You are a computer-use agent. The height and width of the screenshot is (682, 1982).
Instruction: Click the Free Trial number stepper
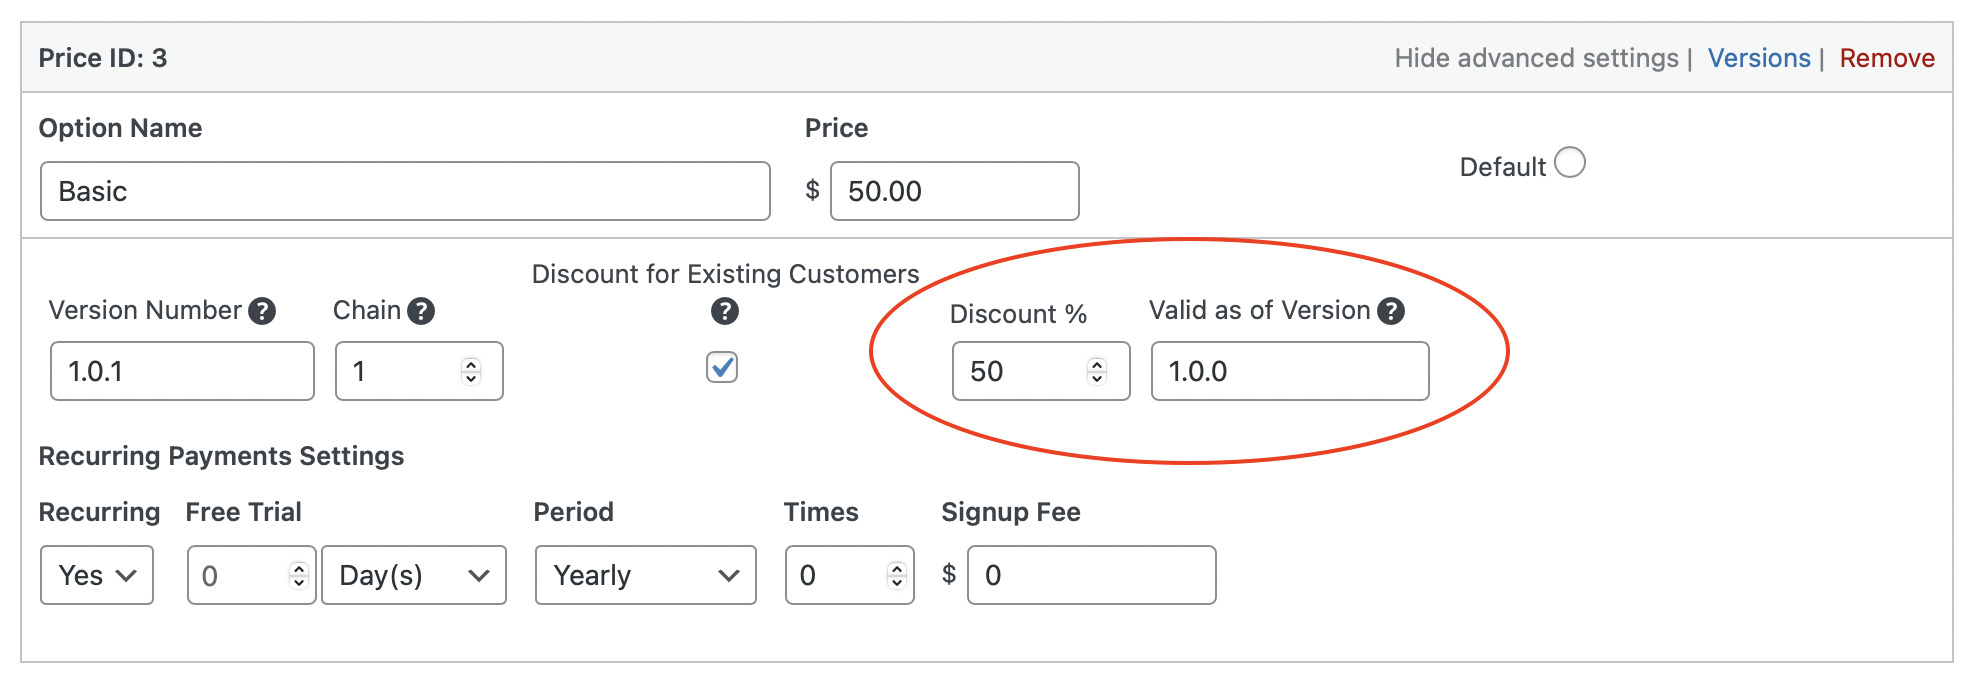[x=298, y=575]
